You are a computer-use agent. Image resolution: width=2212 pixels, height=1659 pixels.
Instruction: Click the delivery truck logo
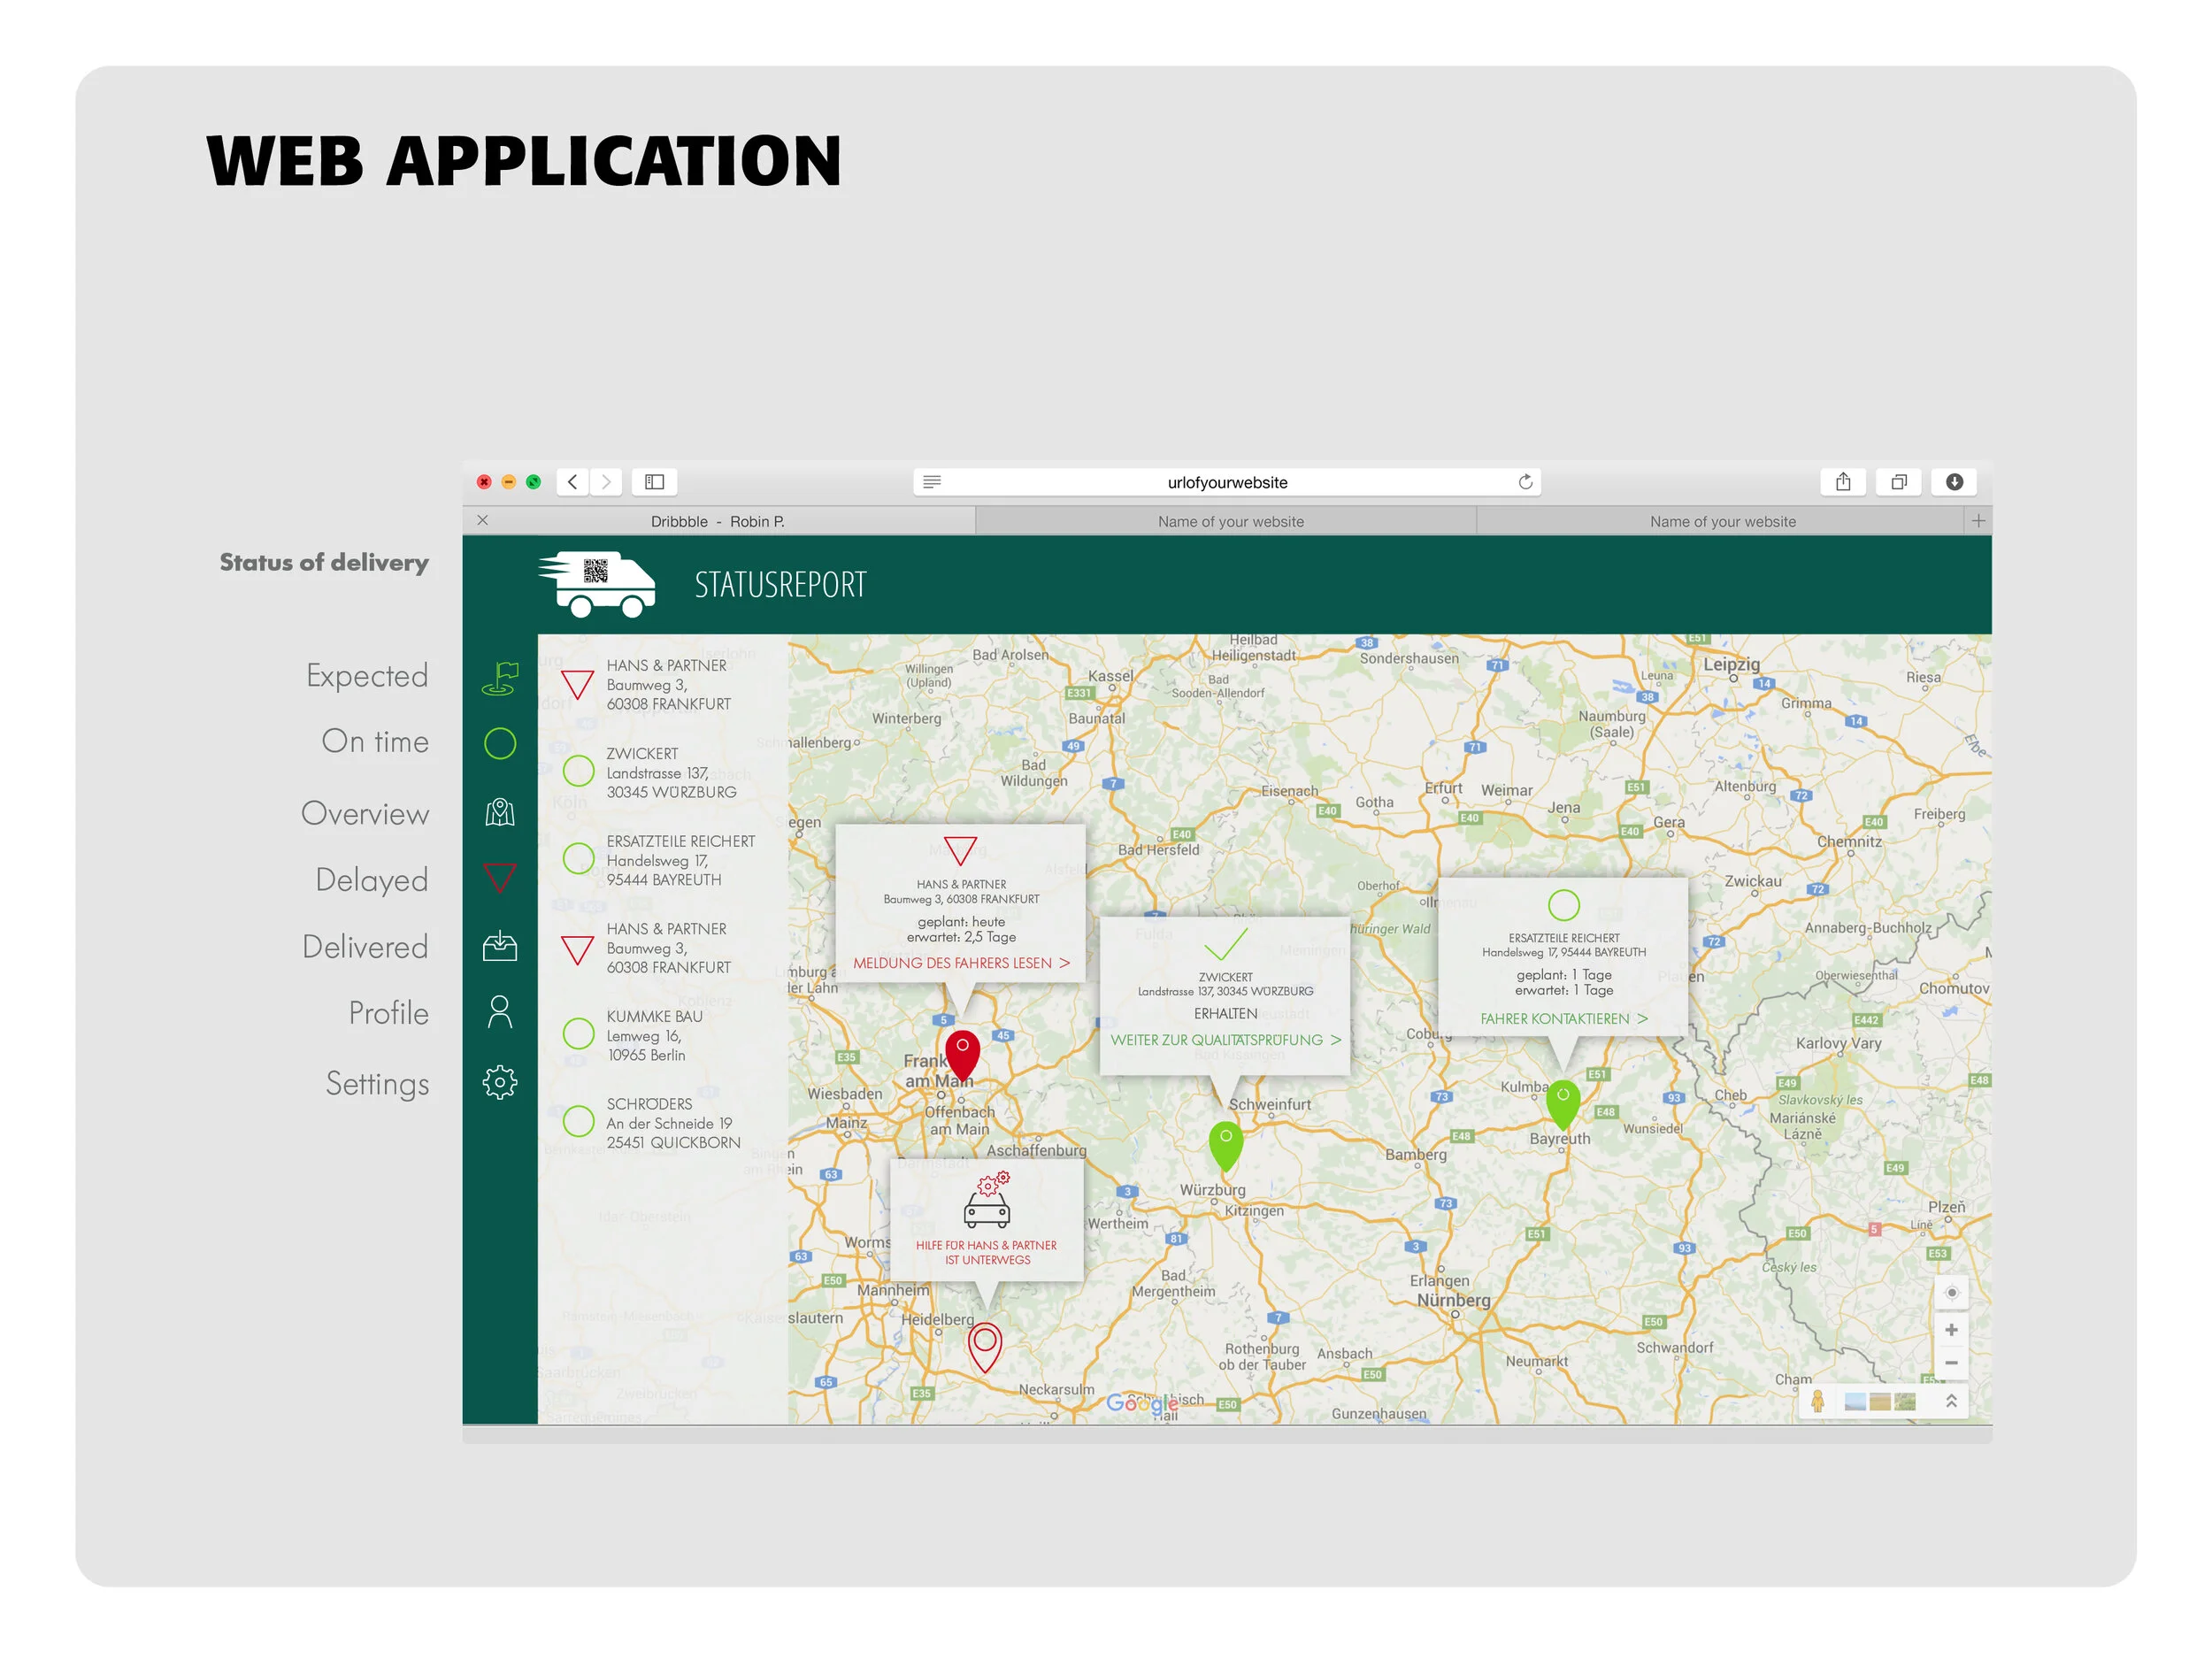pos(598,584)
